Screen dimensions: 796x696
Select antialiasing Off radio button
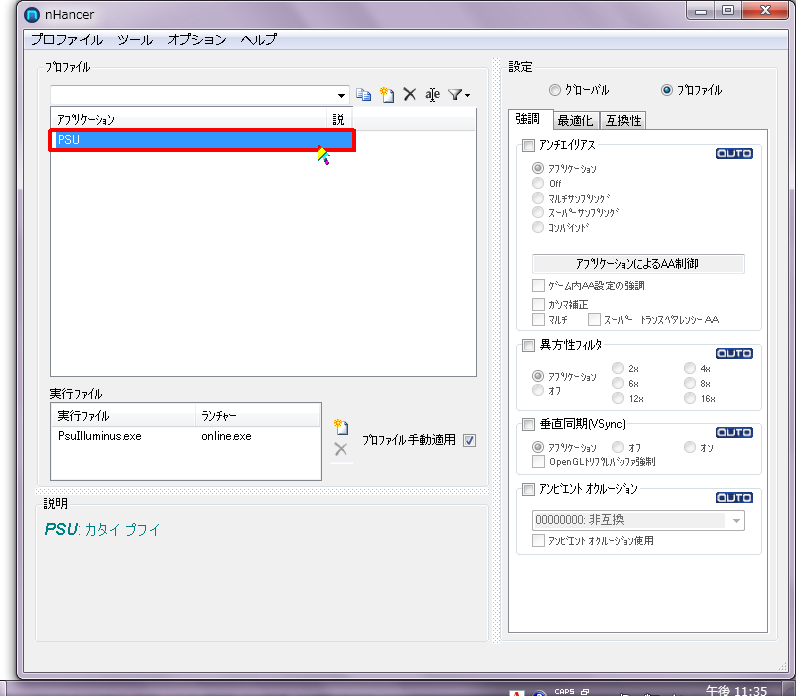pyautogui.click(x=538, y=183)
